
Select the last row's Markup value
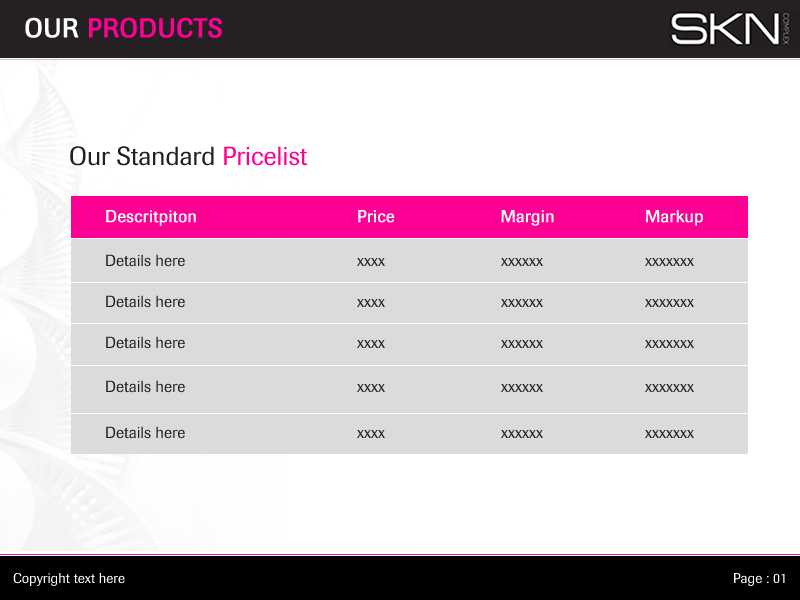(669, 434)
